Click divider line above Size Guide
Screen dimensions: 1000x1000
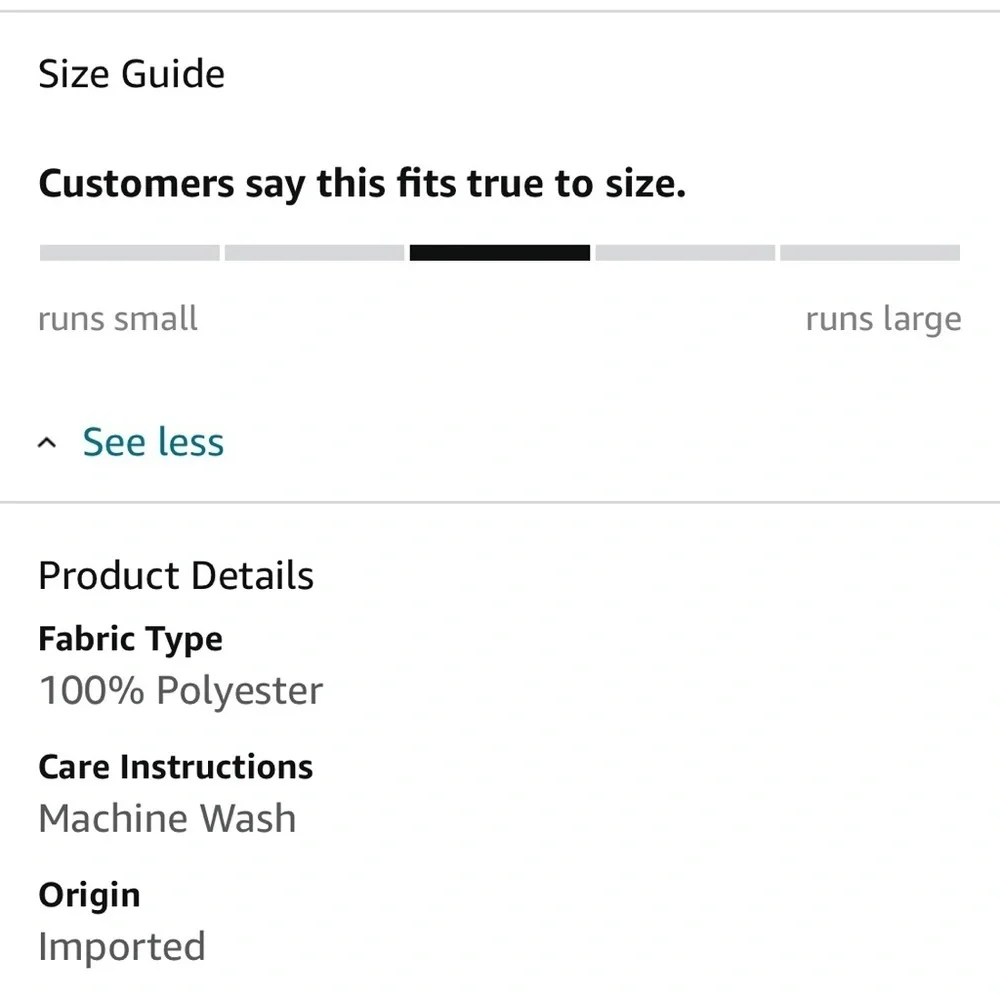coord(500,11)
